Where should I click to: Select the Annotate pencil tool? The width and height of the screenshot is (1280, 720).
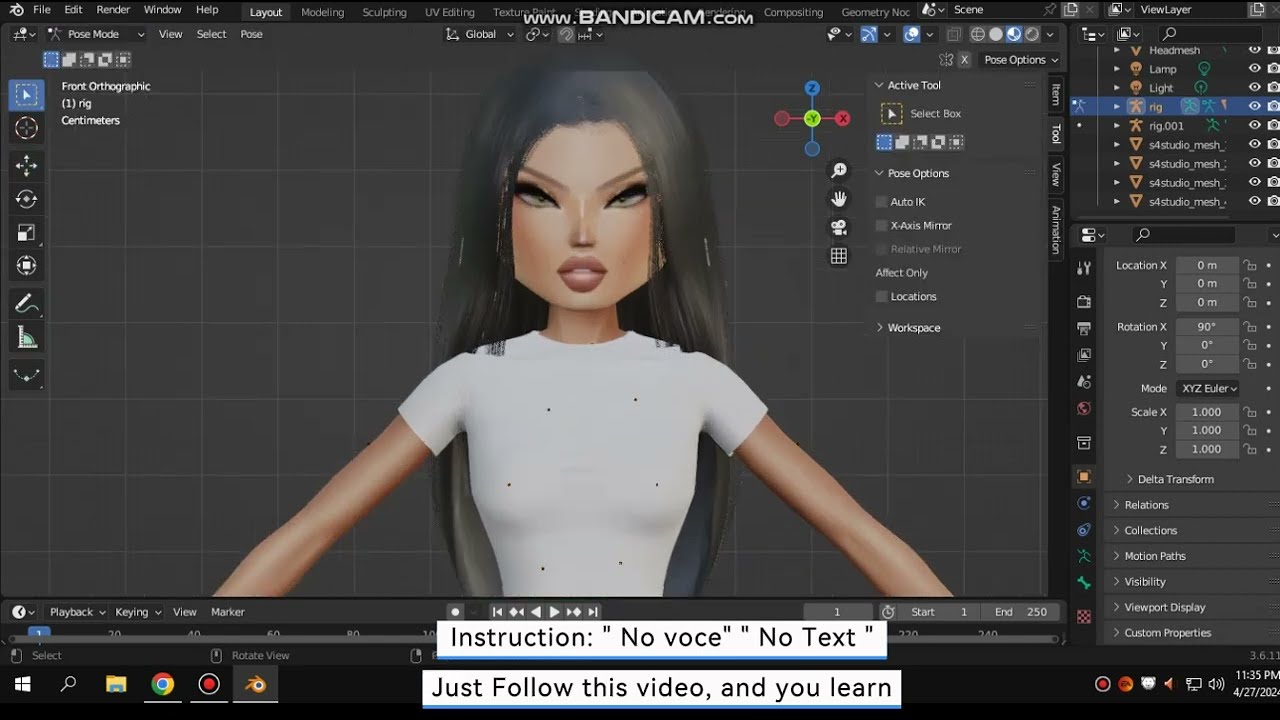[x=27, y=304]
